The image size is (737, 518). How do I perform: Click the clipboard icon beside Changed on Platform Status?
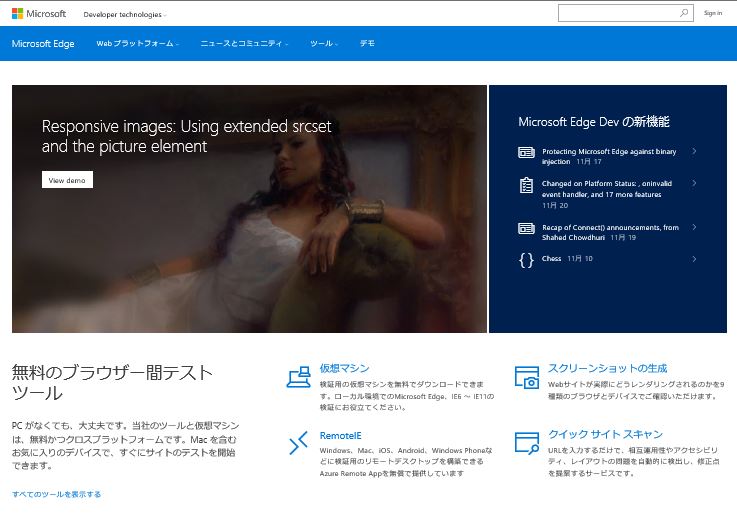(526, 185)
